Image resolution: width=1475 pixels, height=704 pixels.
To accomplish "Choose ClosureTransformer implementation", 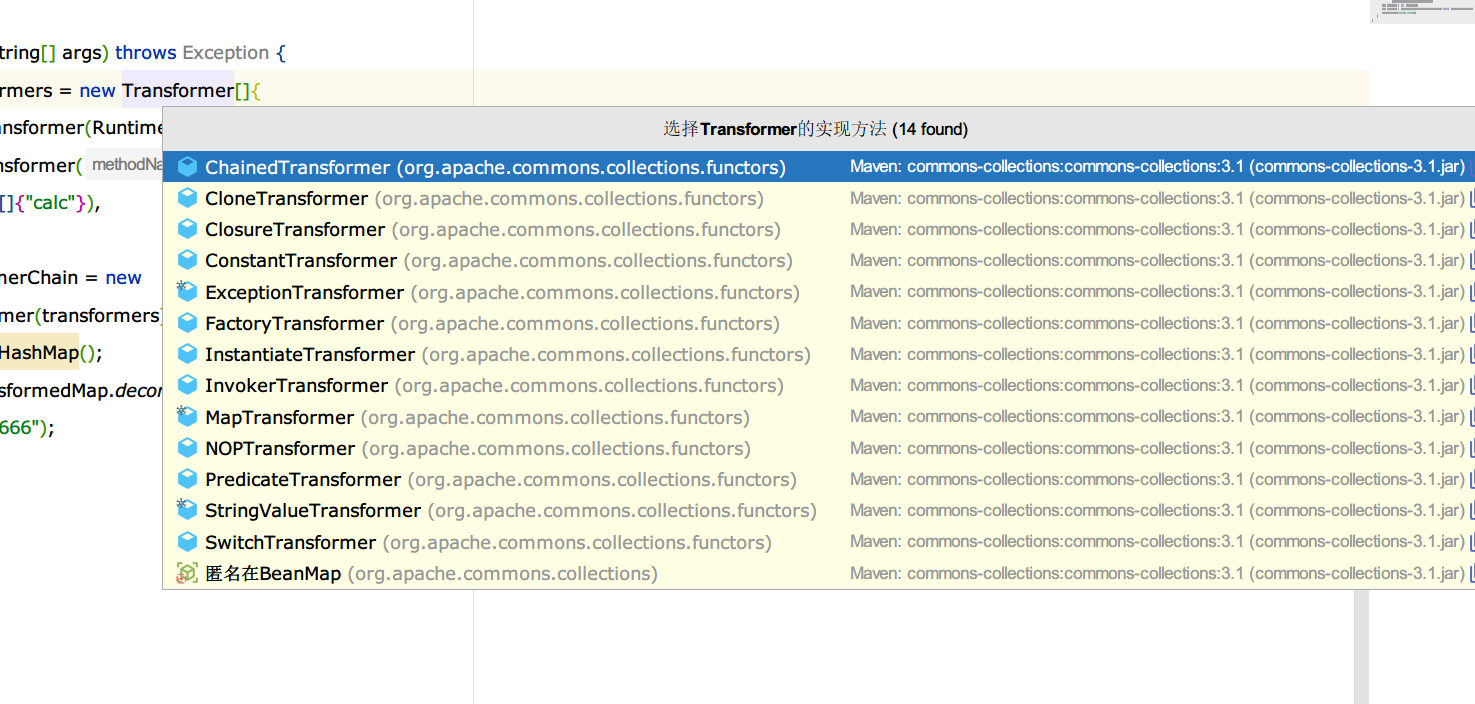I will pyautogui.click(x=818, y=229).
